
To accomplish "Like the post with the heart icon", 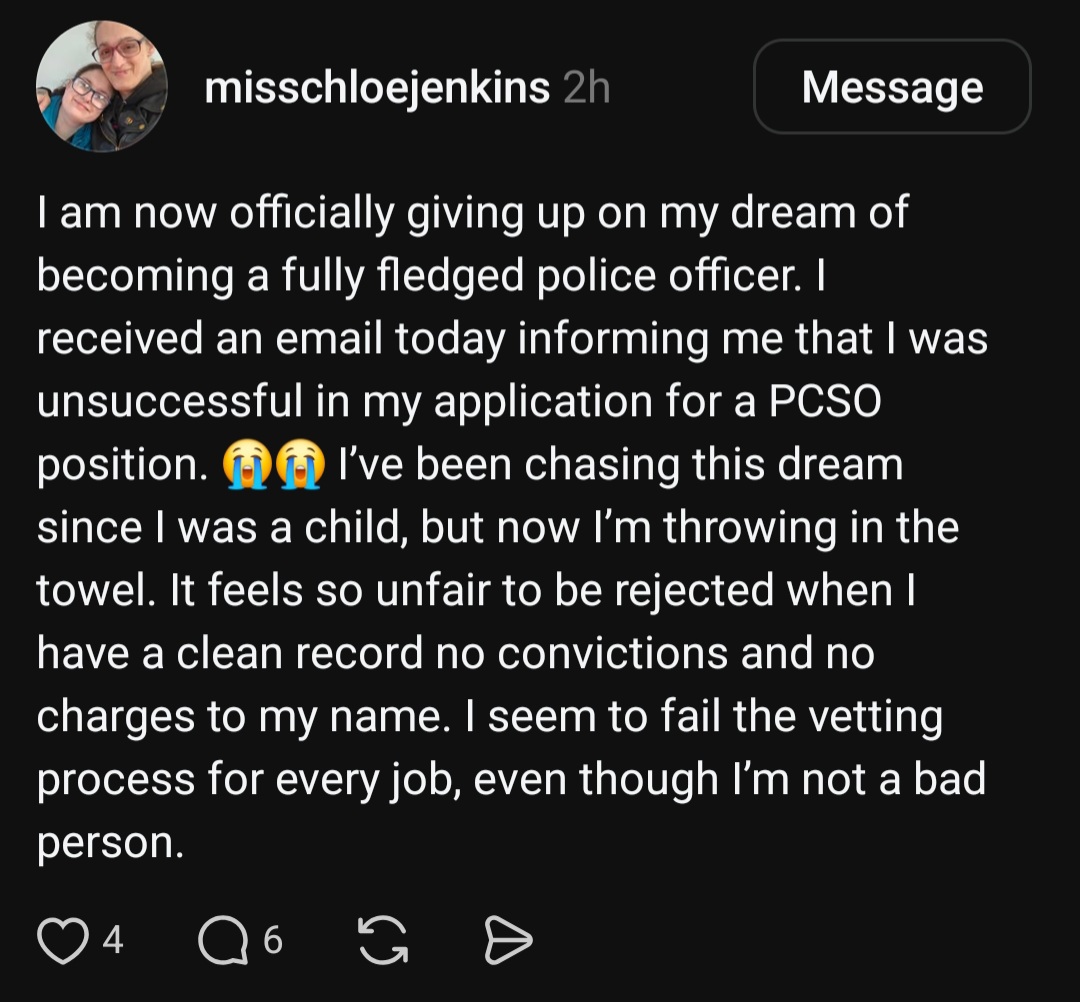I will click(63, 940).
